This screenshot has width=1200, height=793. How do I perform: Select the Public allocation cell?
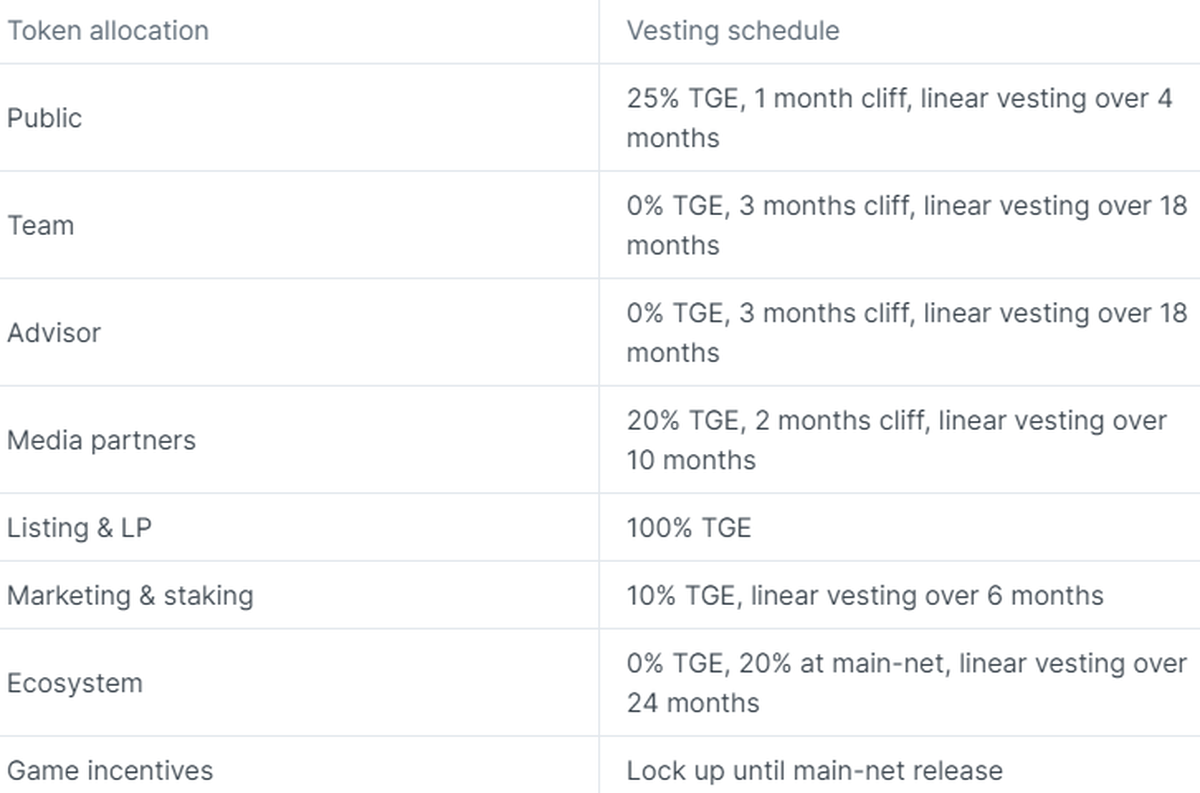[45, 118]
